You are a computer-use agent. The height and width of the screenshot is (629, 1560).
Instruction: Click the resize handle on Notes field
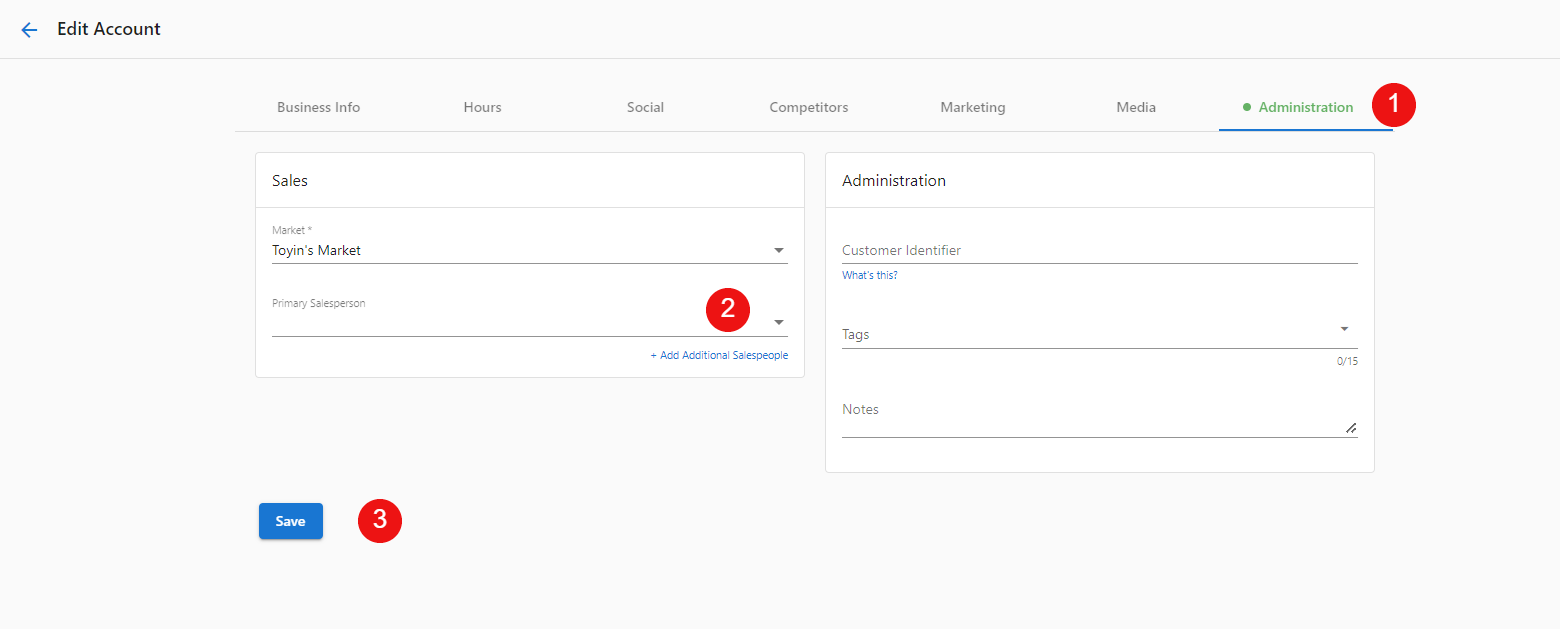(1351, 428)
